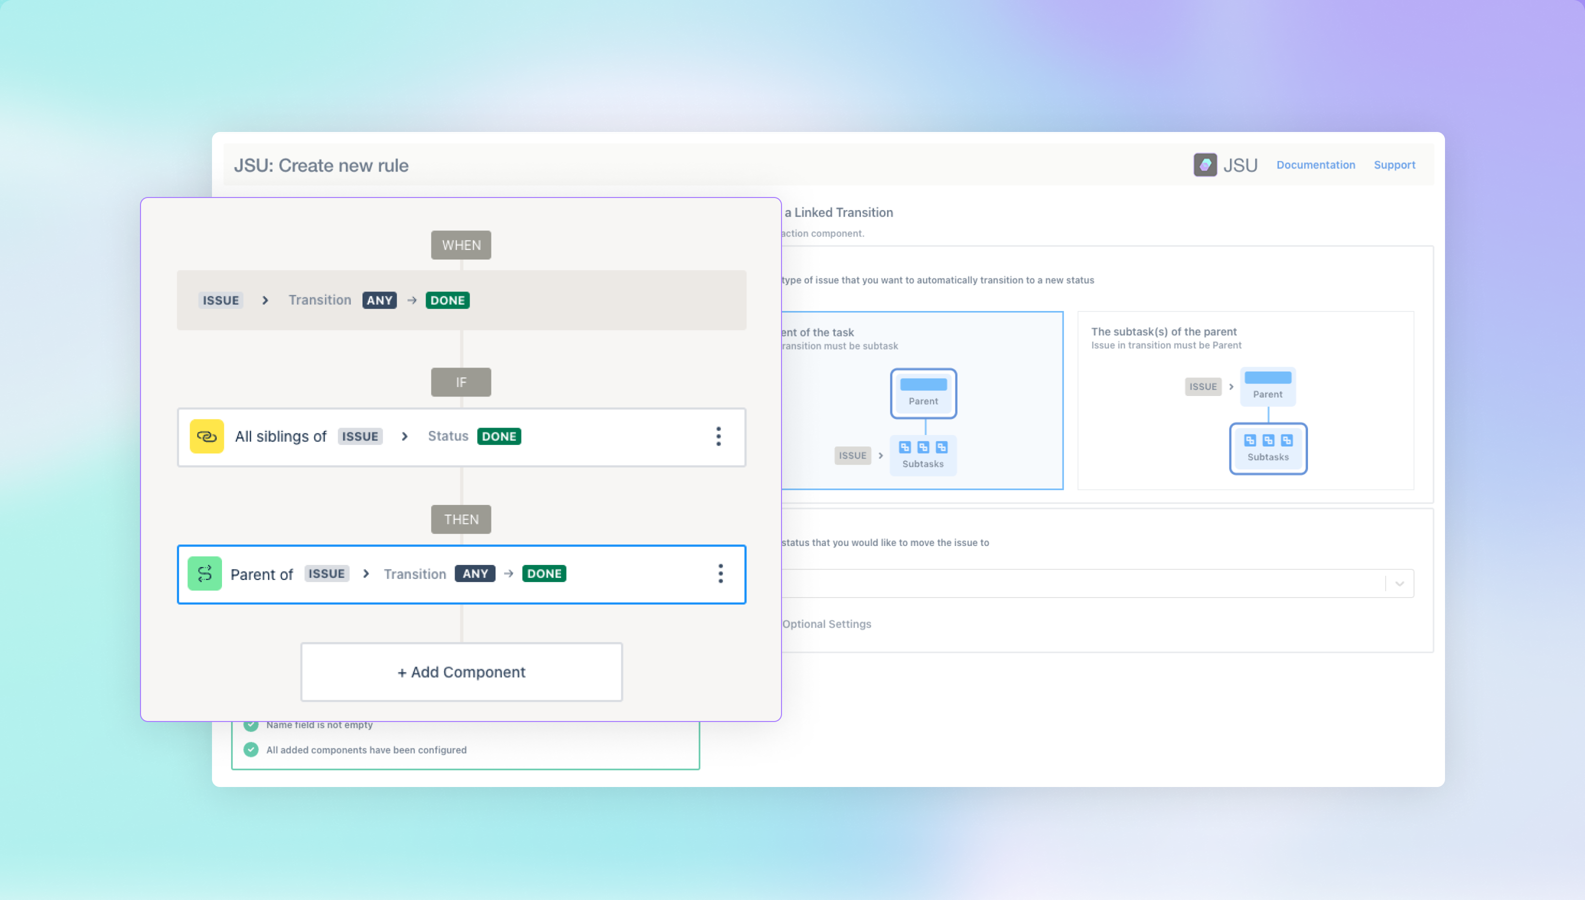The image size is (1585, 900).
Task: Click the yellow link icon for All siblings
Action: click(207, 436)
